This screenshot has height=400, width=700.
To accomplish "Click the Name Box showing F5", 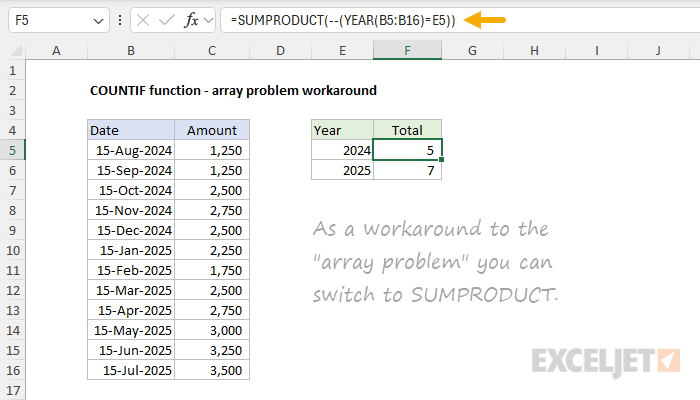I will pos(58,20).
